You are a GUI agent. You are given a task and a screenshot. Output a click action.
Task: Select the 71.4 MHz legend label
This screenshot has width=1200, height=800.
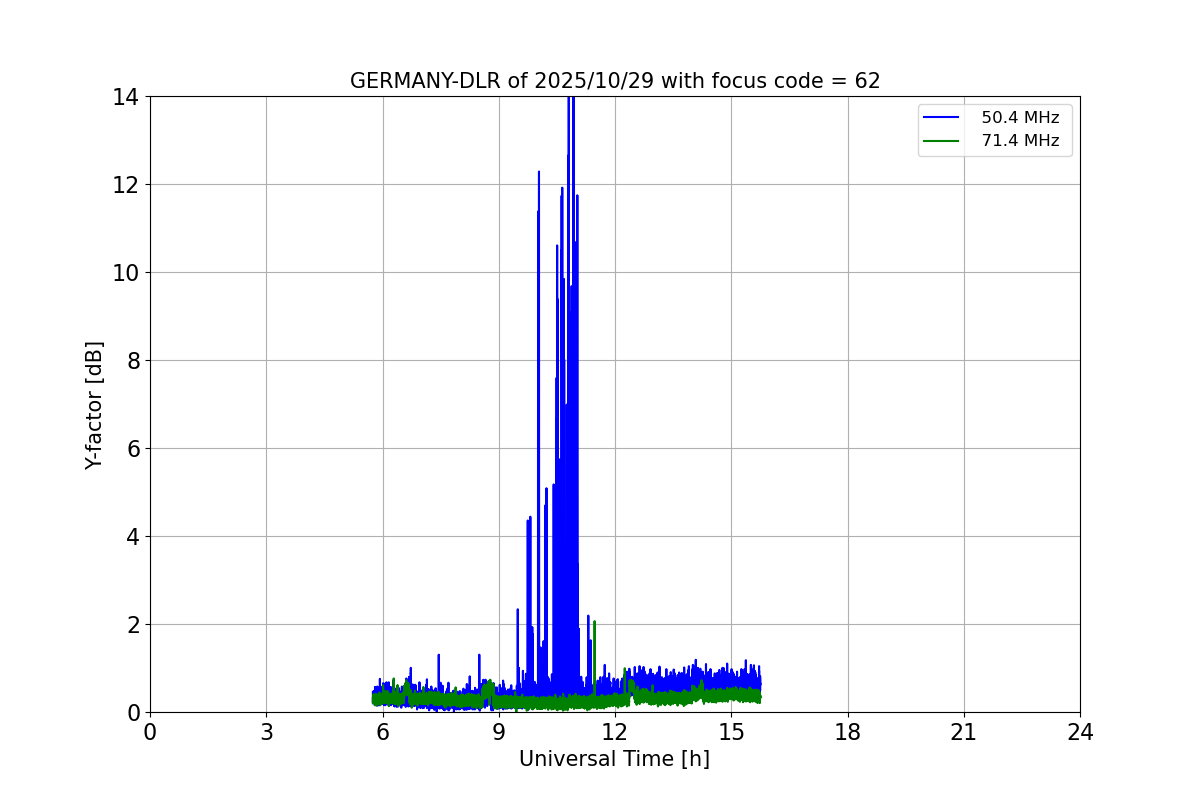coord(1020,141)
